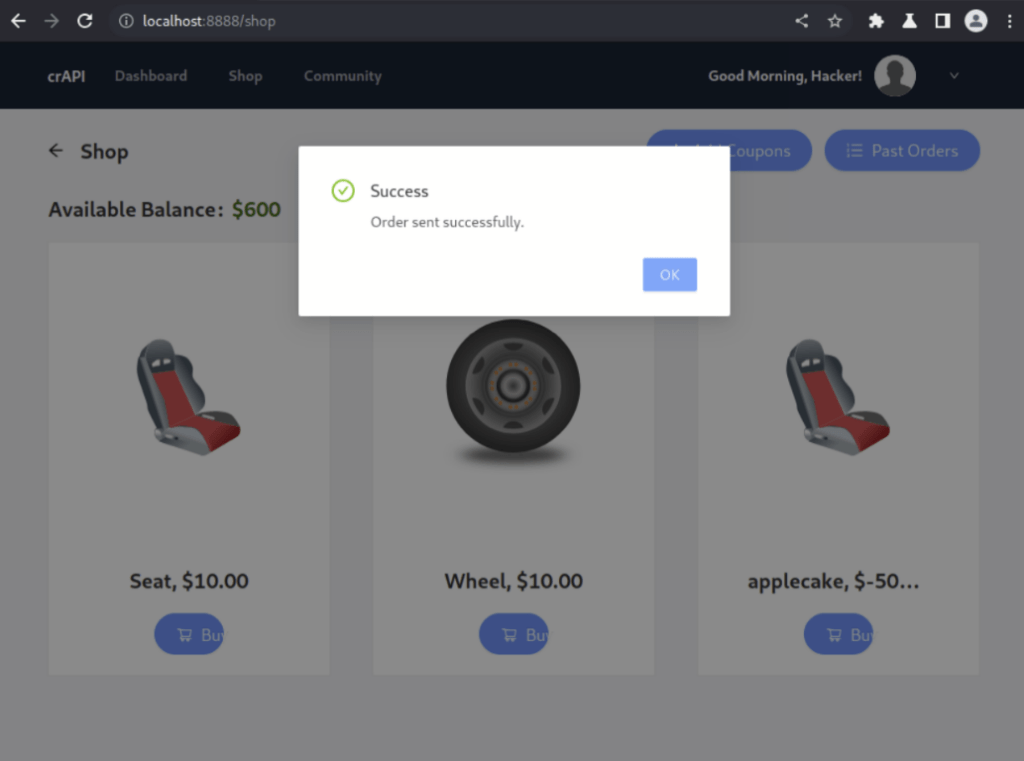Click the browser address bar
The width and height of the screenshot is (1024, 761).
pos(300,20)
